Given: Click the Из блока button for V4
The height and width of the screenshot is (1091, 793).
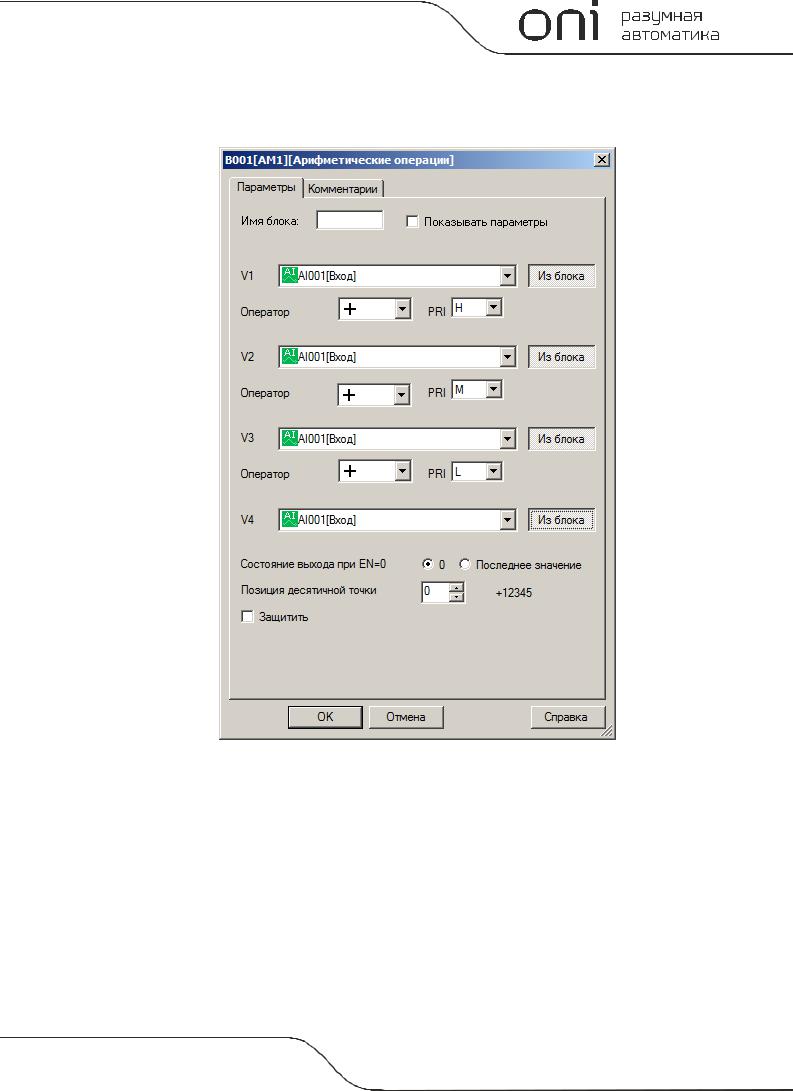Looking at the screenshot, I should click(561, 520).
